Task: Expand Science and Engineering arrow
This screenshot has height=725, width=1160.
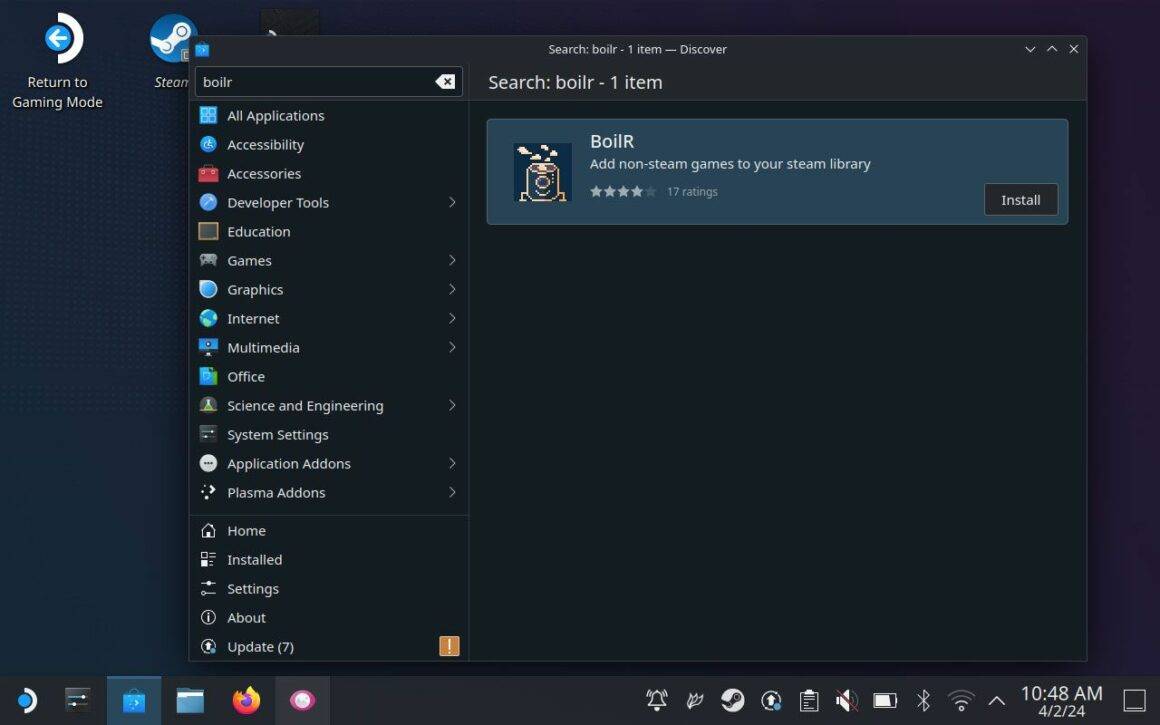Action: (x=451, y=405)
